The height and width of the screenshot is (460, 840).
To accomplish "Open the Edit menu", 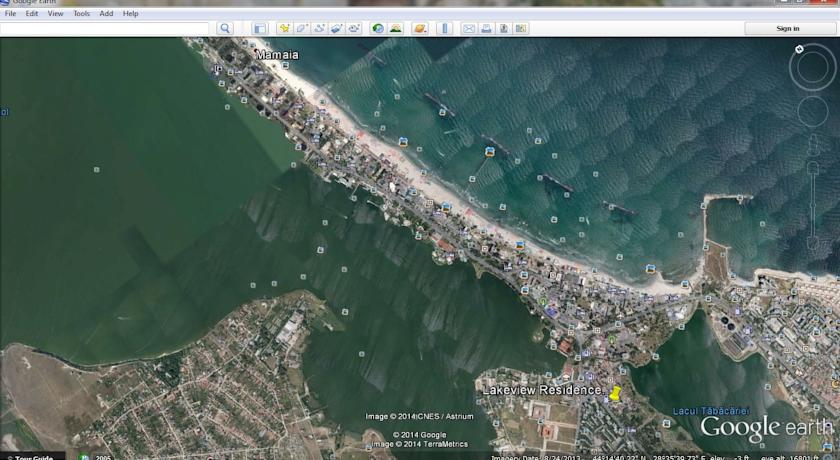I will point(32,13).
